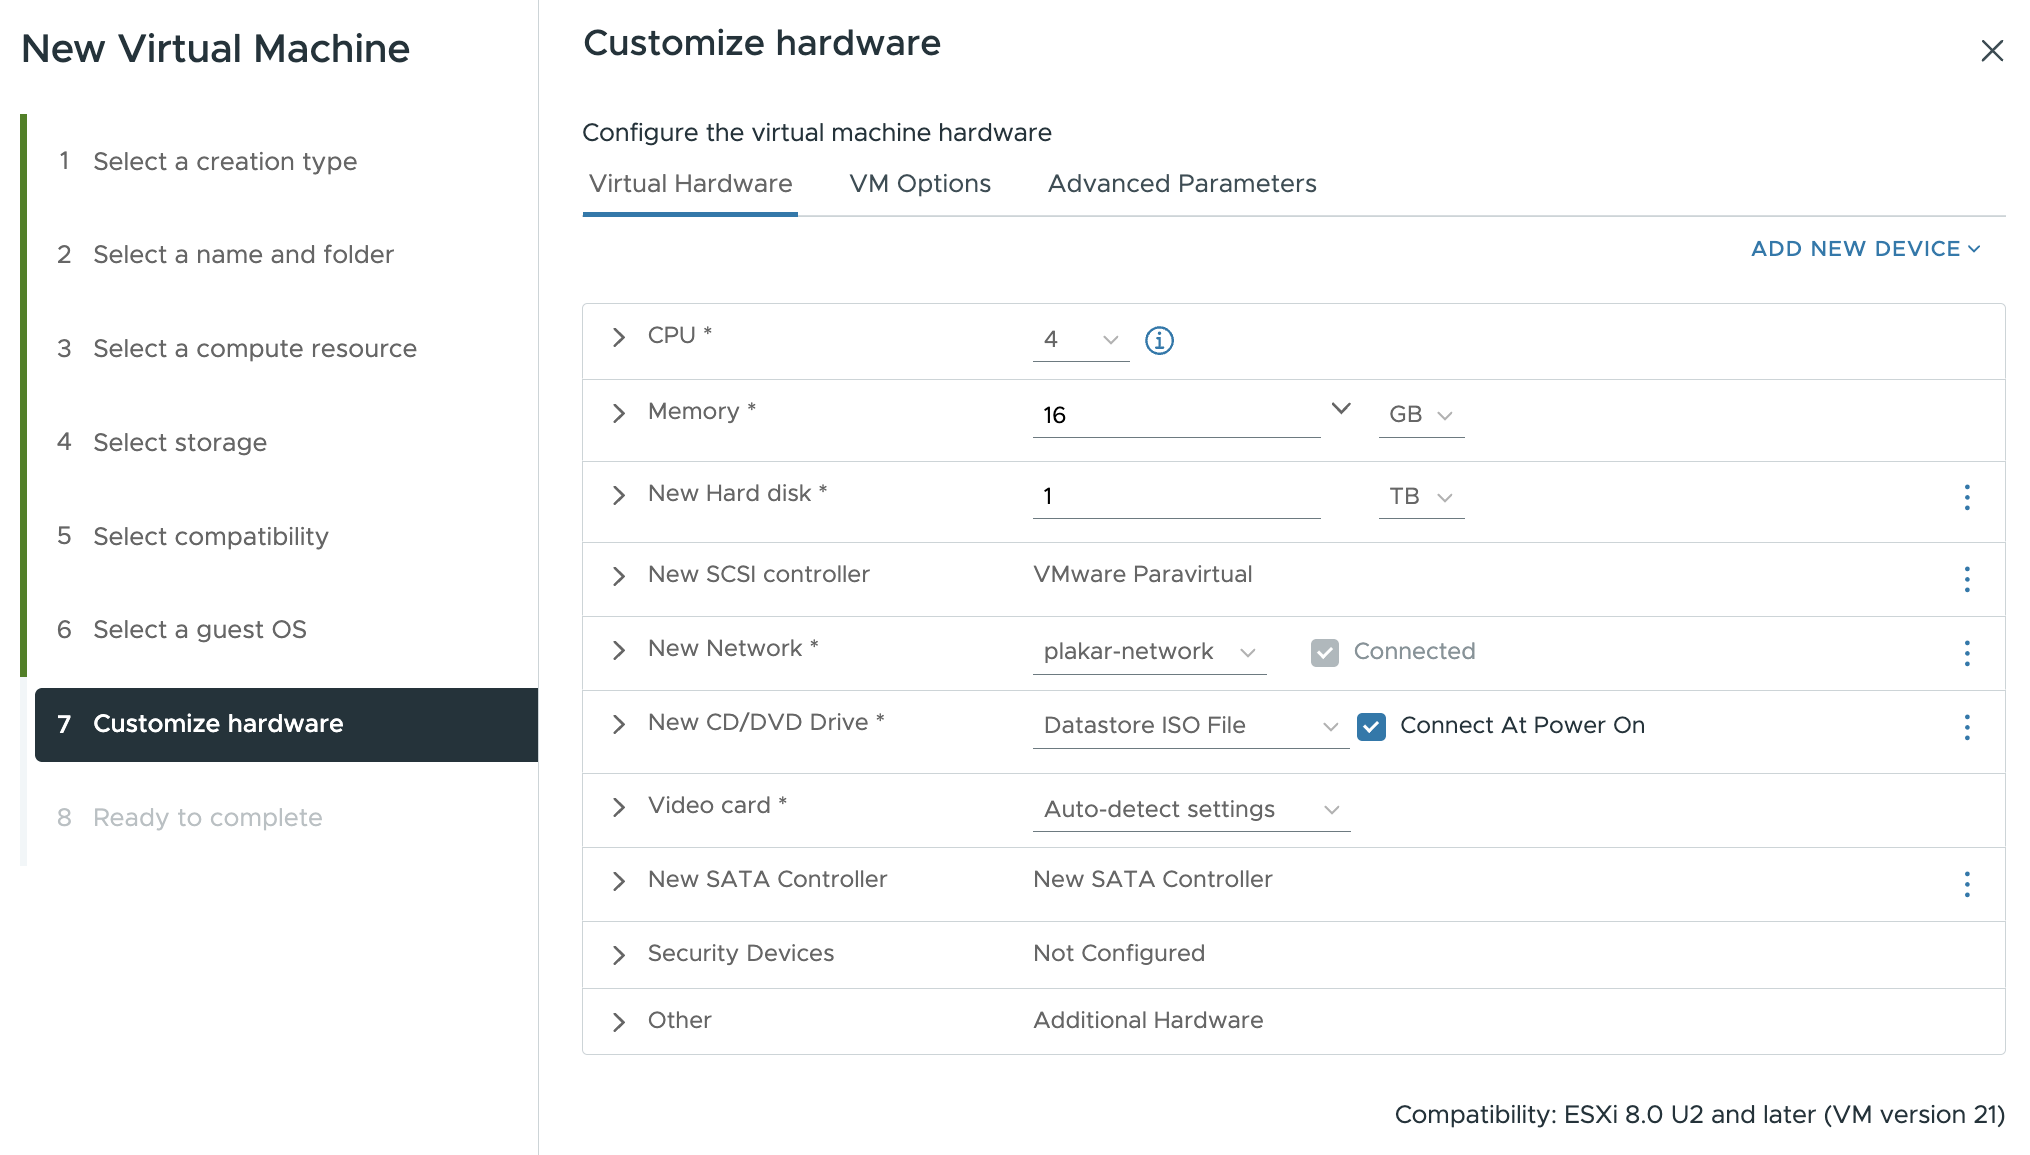Go to step 6 Select a guest OS

pyautogui.click(x=200, y=630)
